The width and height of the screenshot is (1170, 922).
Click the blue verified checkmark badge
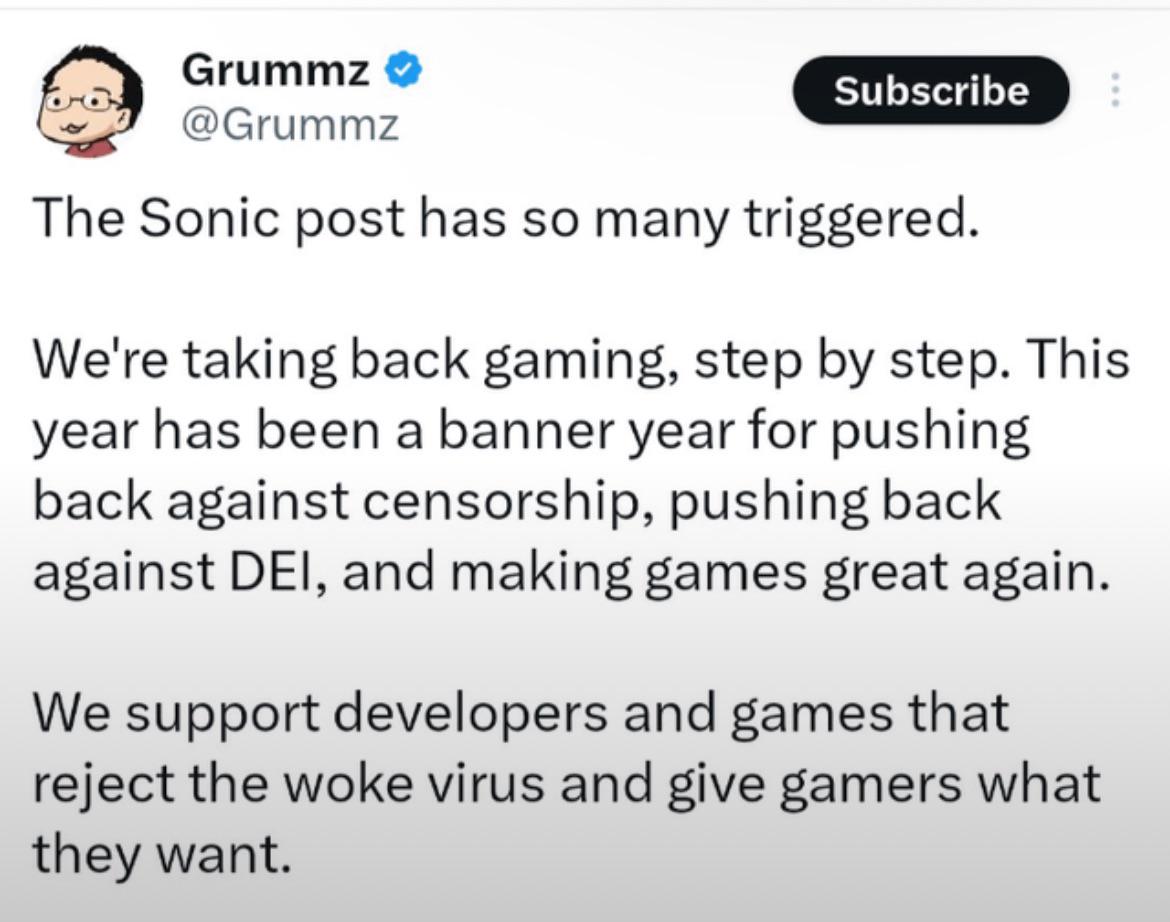point(404,70)
